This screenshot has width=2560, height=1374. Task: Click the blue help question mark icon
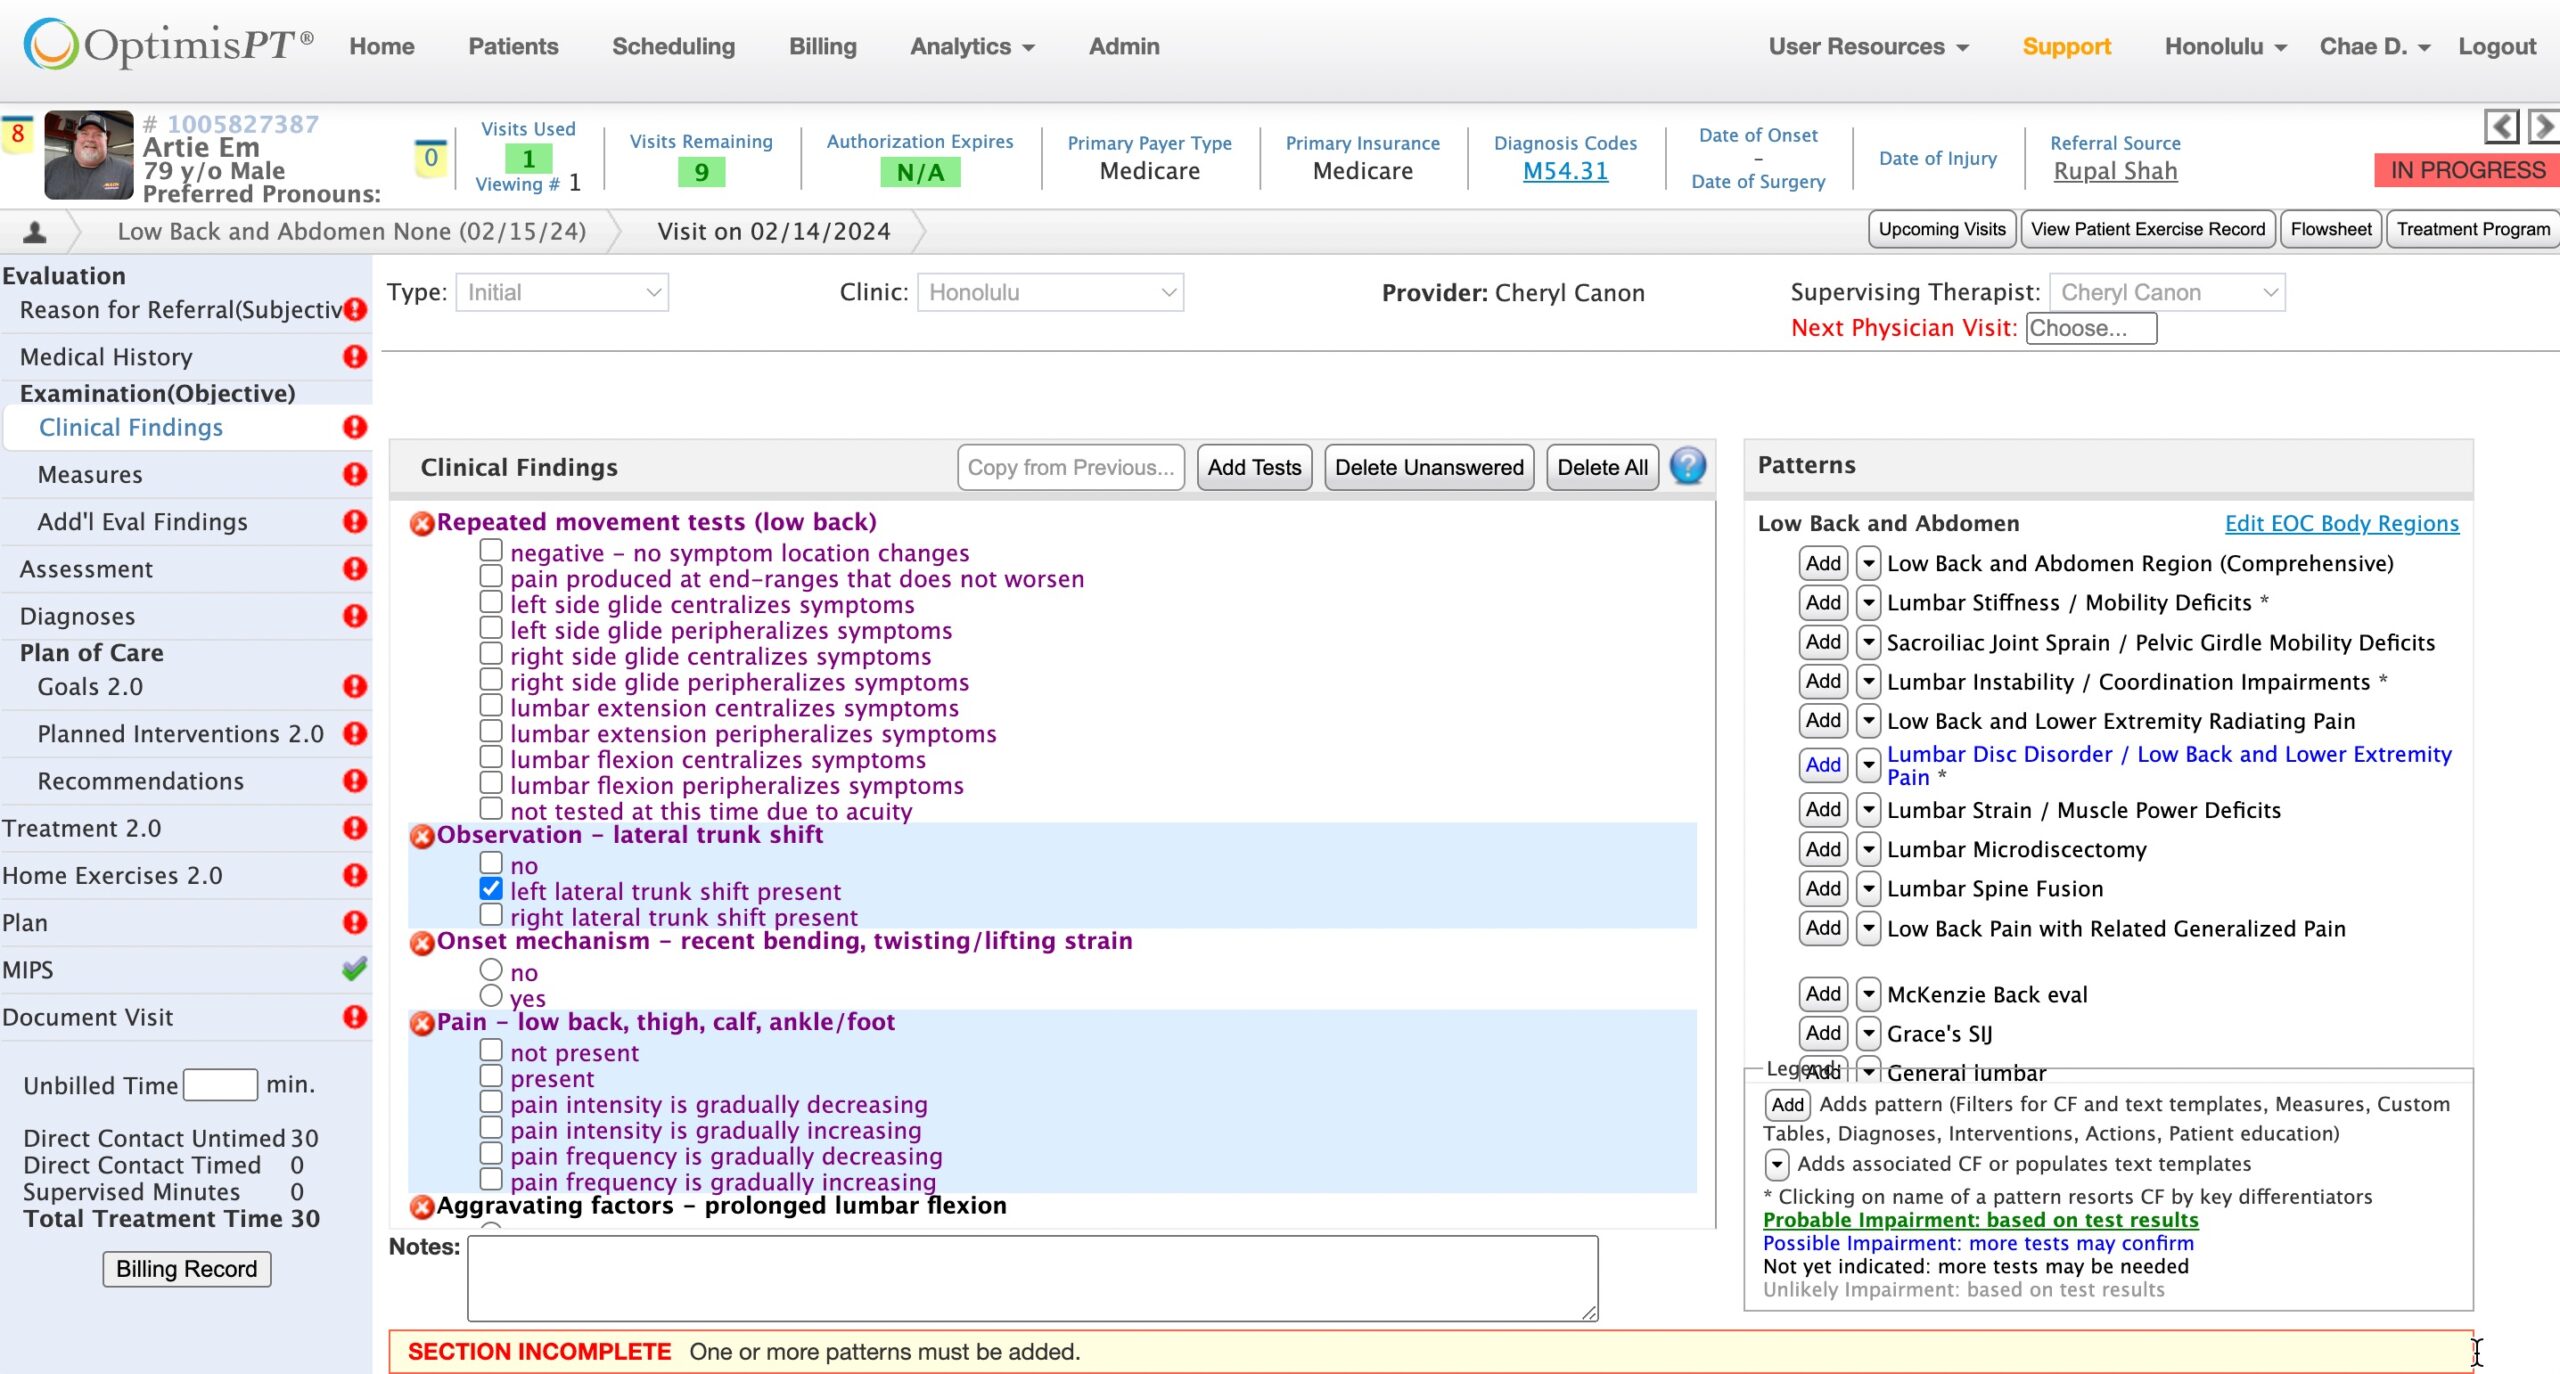point(1687,466)
